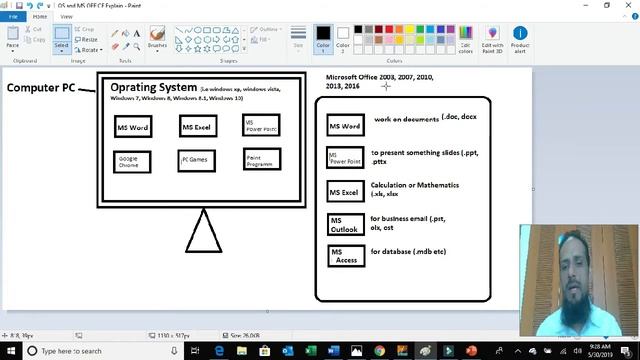Pick the Rounded rectangle shape

216,30
